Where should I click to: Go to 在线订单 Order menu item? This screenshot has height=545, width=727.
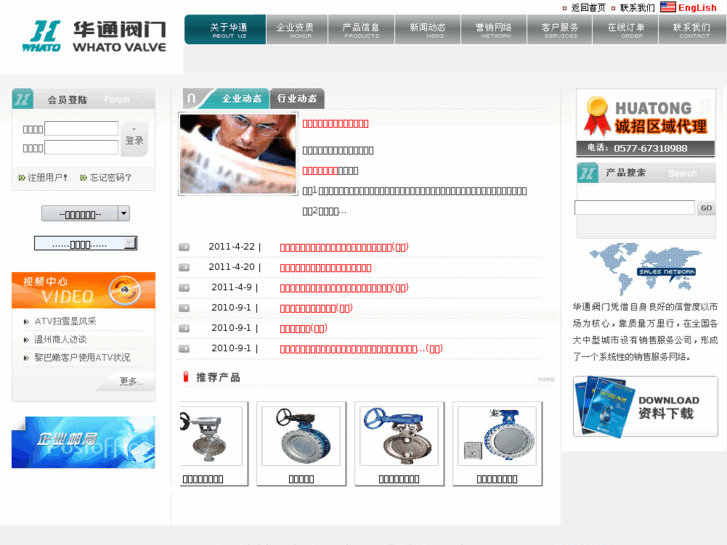(625, 30)
